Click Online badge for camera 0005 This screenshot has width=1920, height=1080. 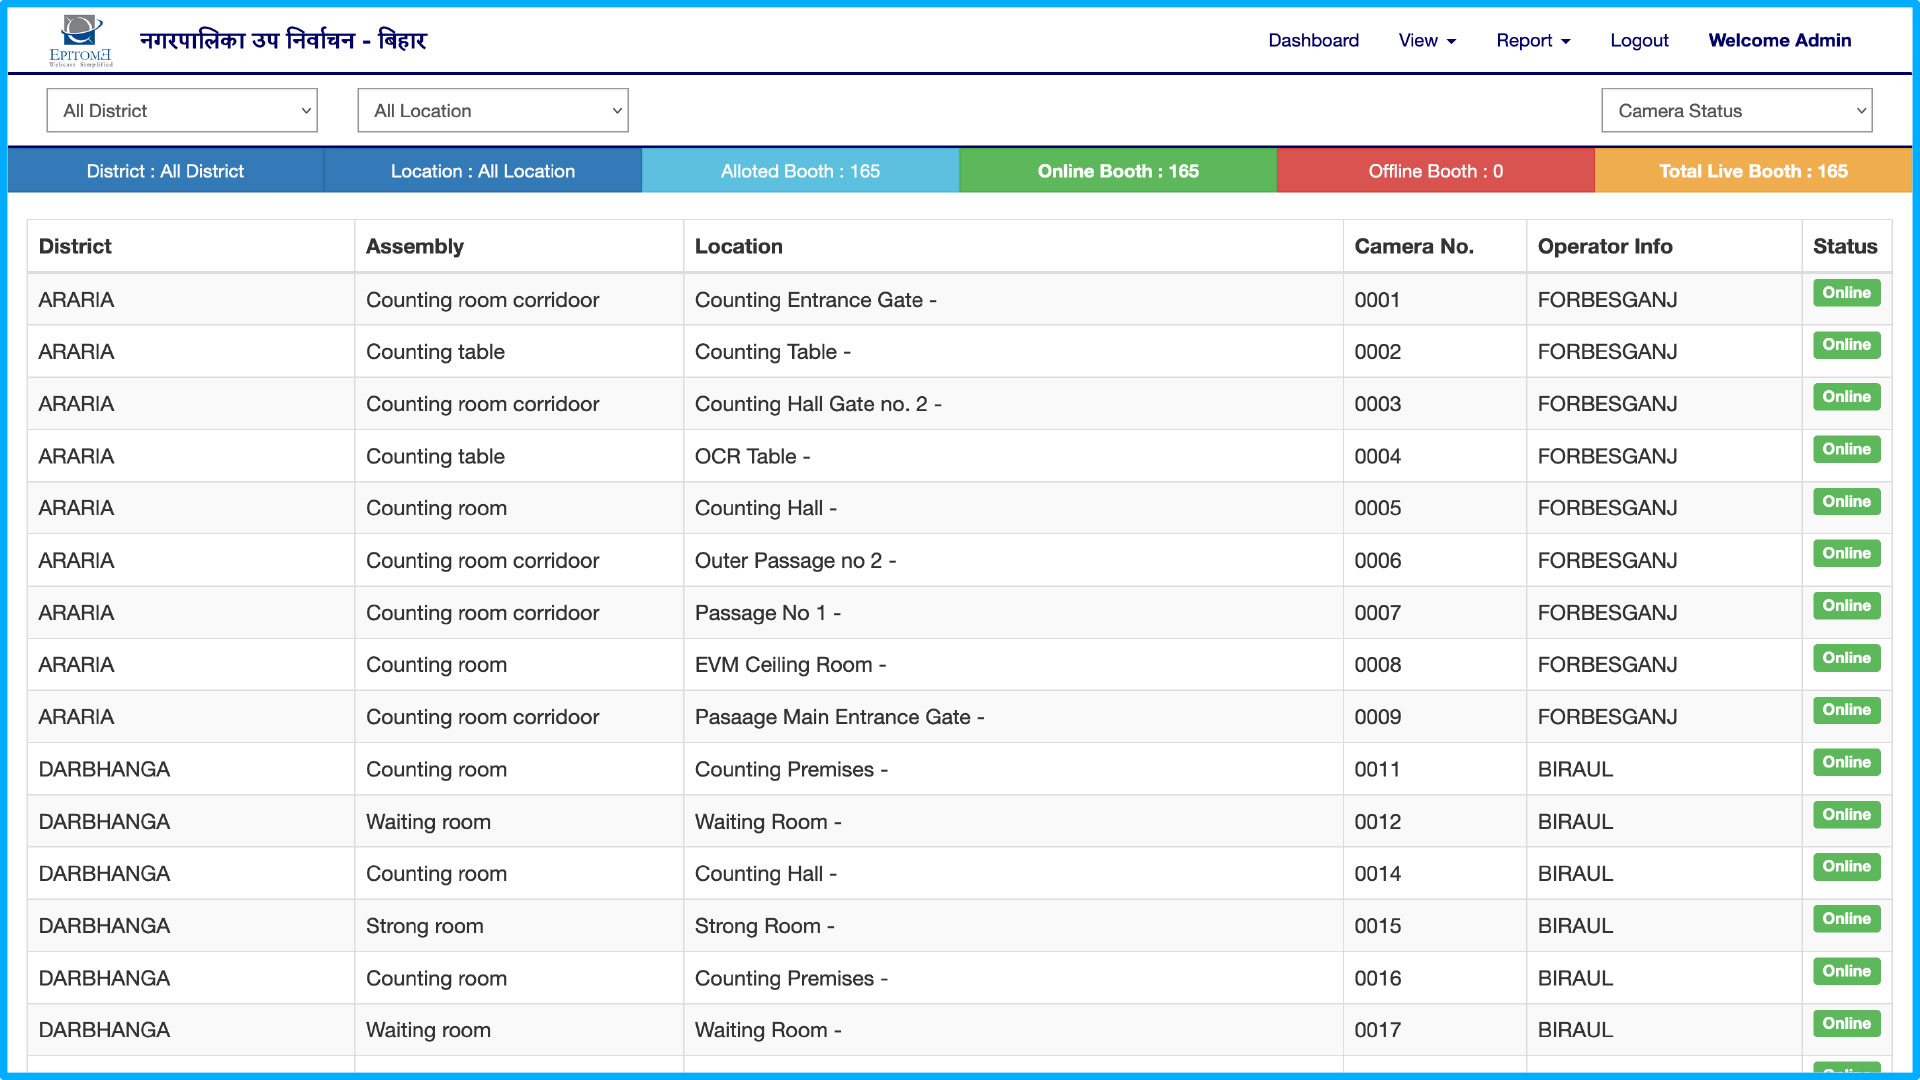pos(1846,501)
